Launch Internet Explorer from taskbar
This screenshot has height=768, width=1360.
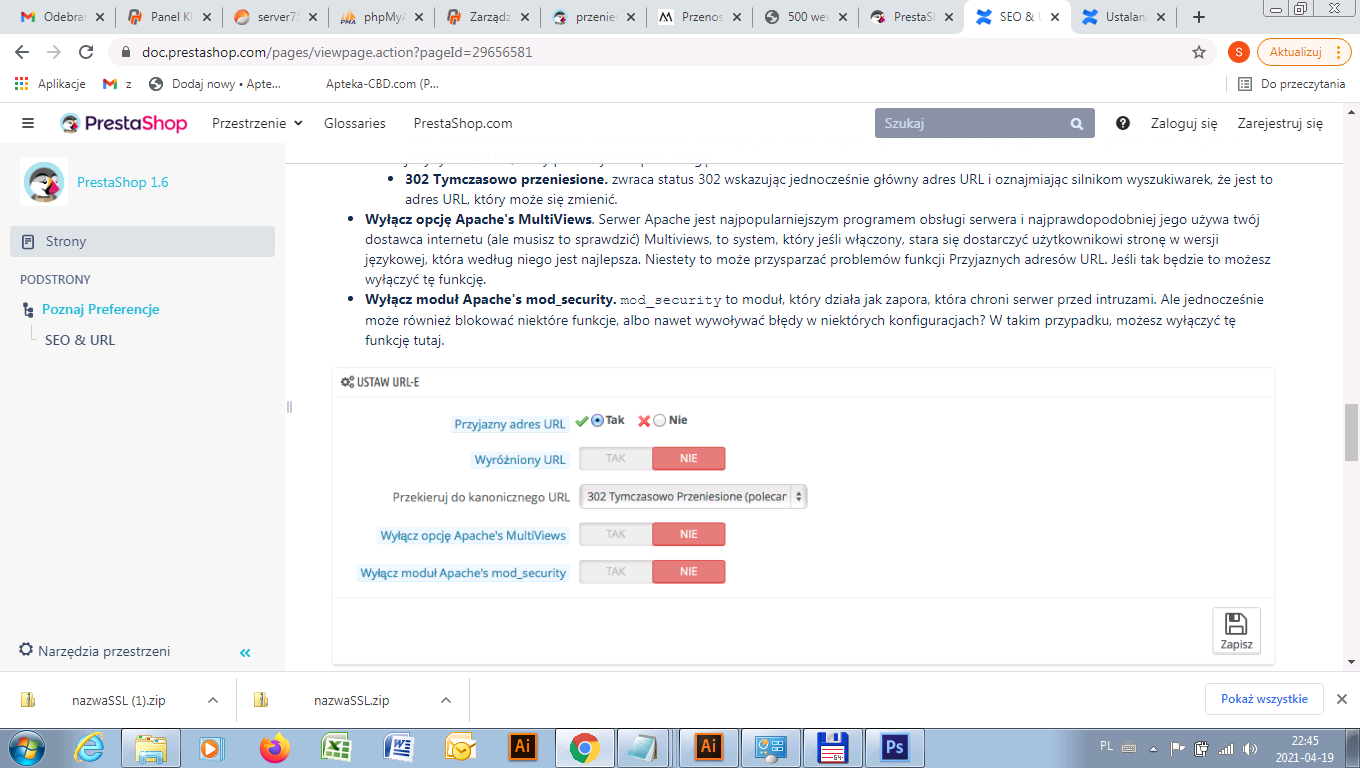[x=90, y=748]
